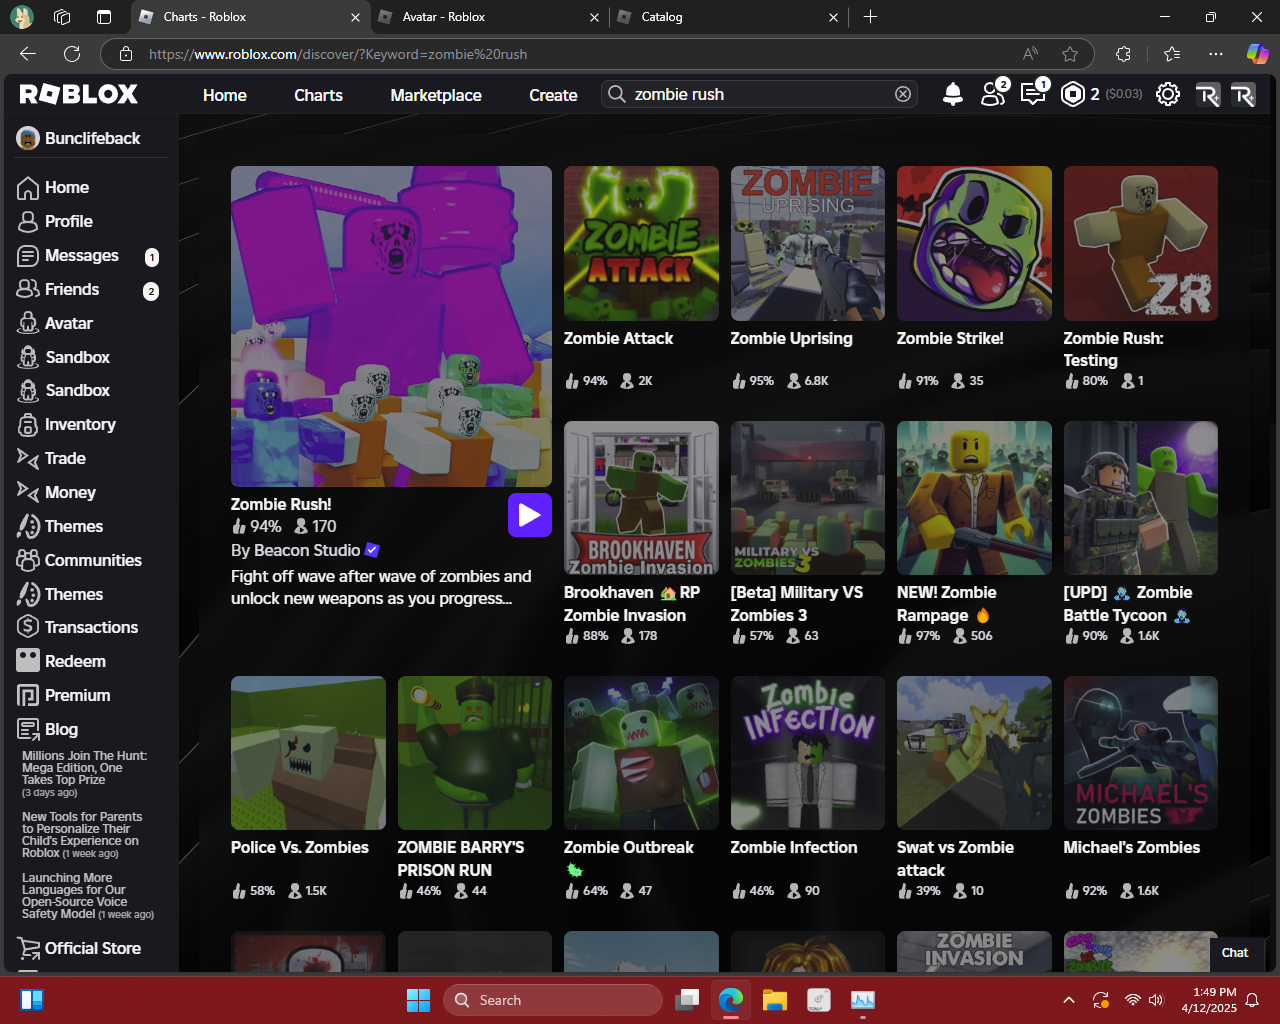This screenshot has height=1024, width=1280.
Task: Open ZOMBIE BARRY'S PRISON RUN thumbnail
Action: 475,753
